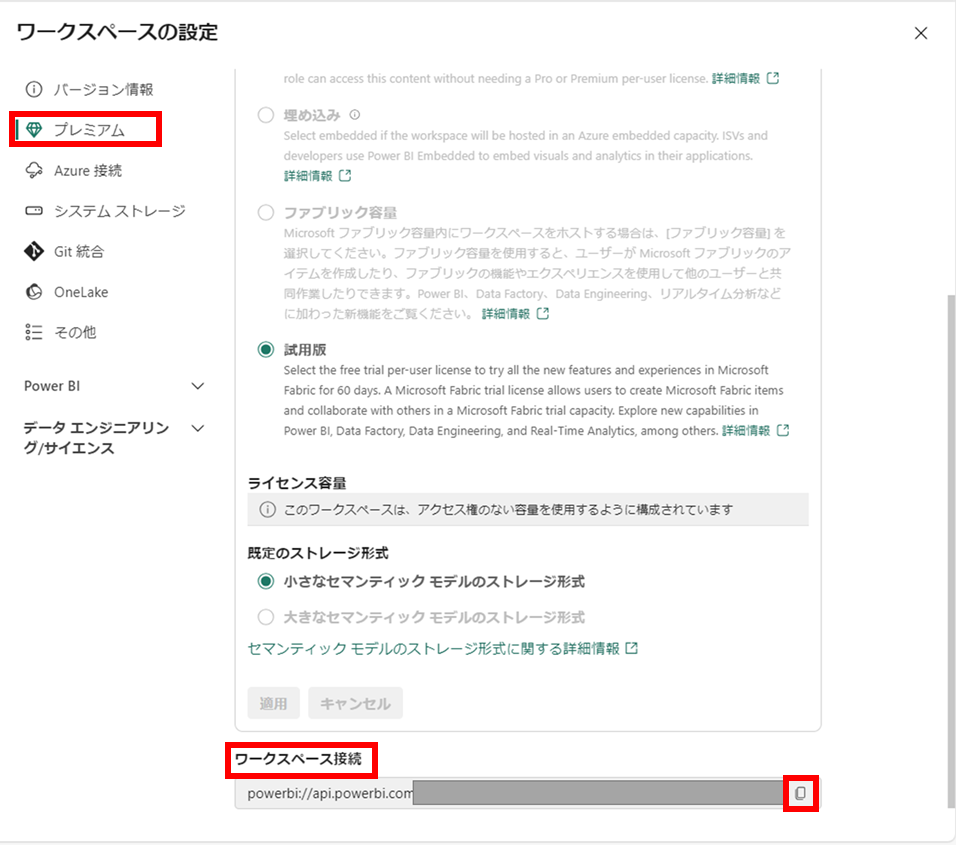Click the Power BI section label

coord(52,386)
